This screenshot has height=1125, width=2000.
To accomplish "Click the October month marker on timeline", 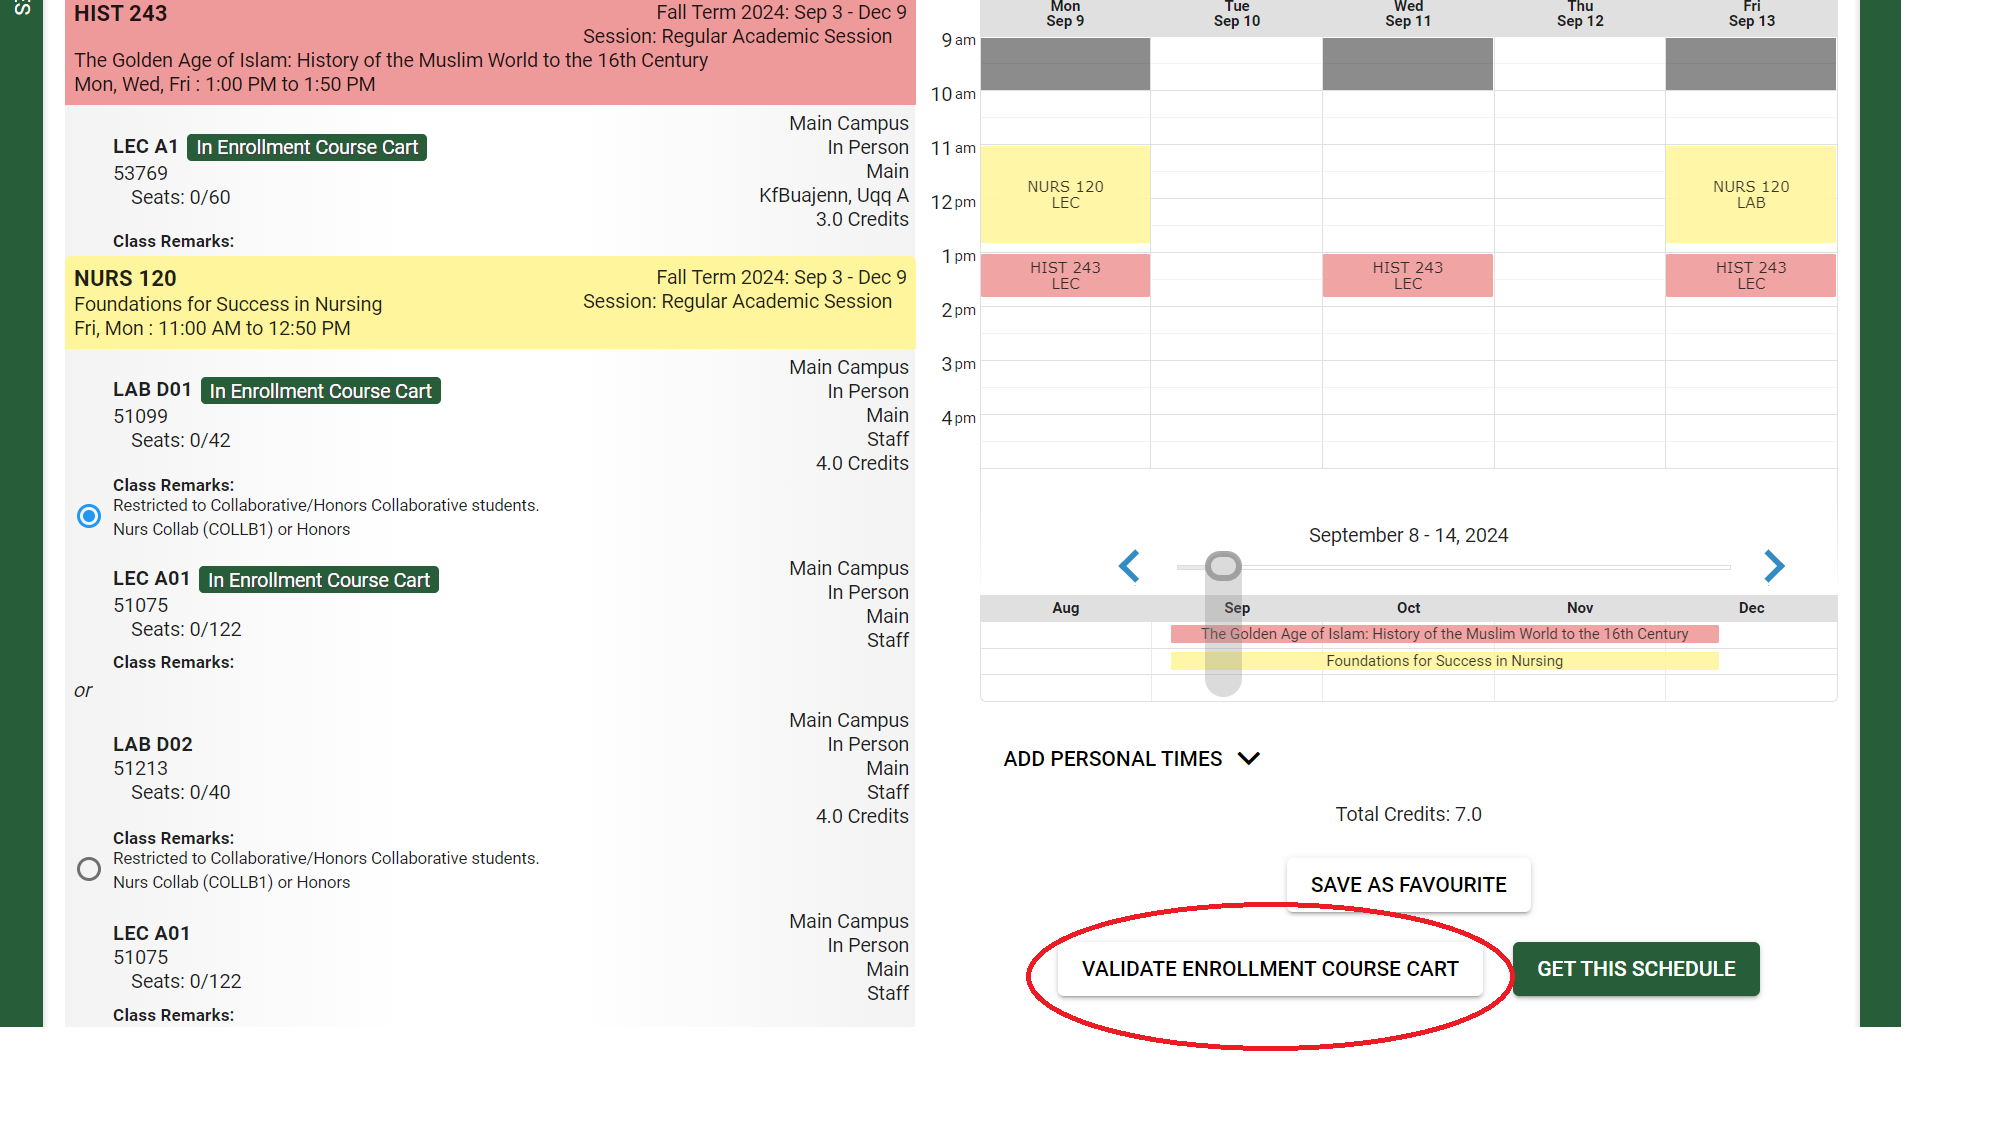I will pyautogui.click(x=1408, y=607).
